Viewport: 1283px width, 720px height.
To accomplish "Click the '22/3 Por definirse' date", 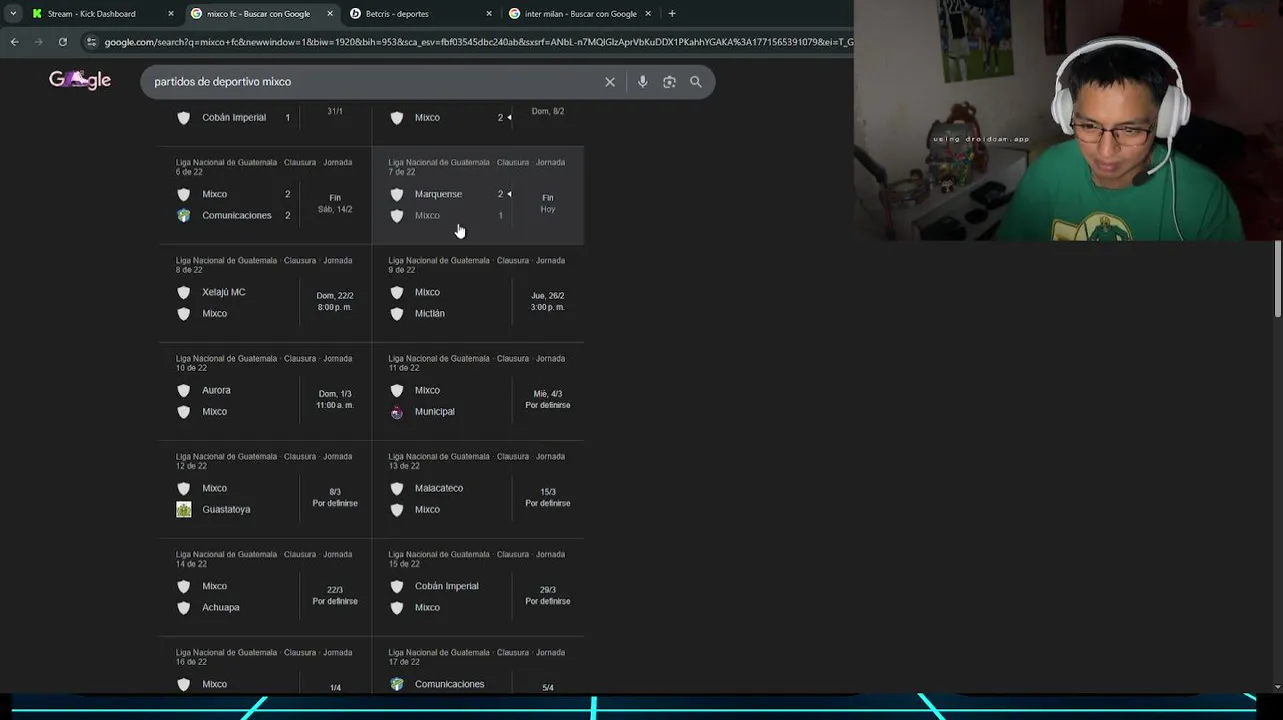I will tap(335, 595).
